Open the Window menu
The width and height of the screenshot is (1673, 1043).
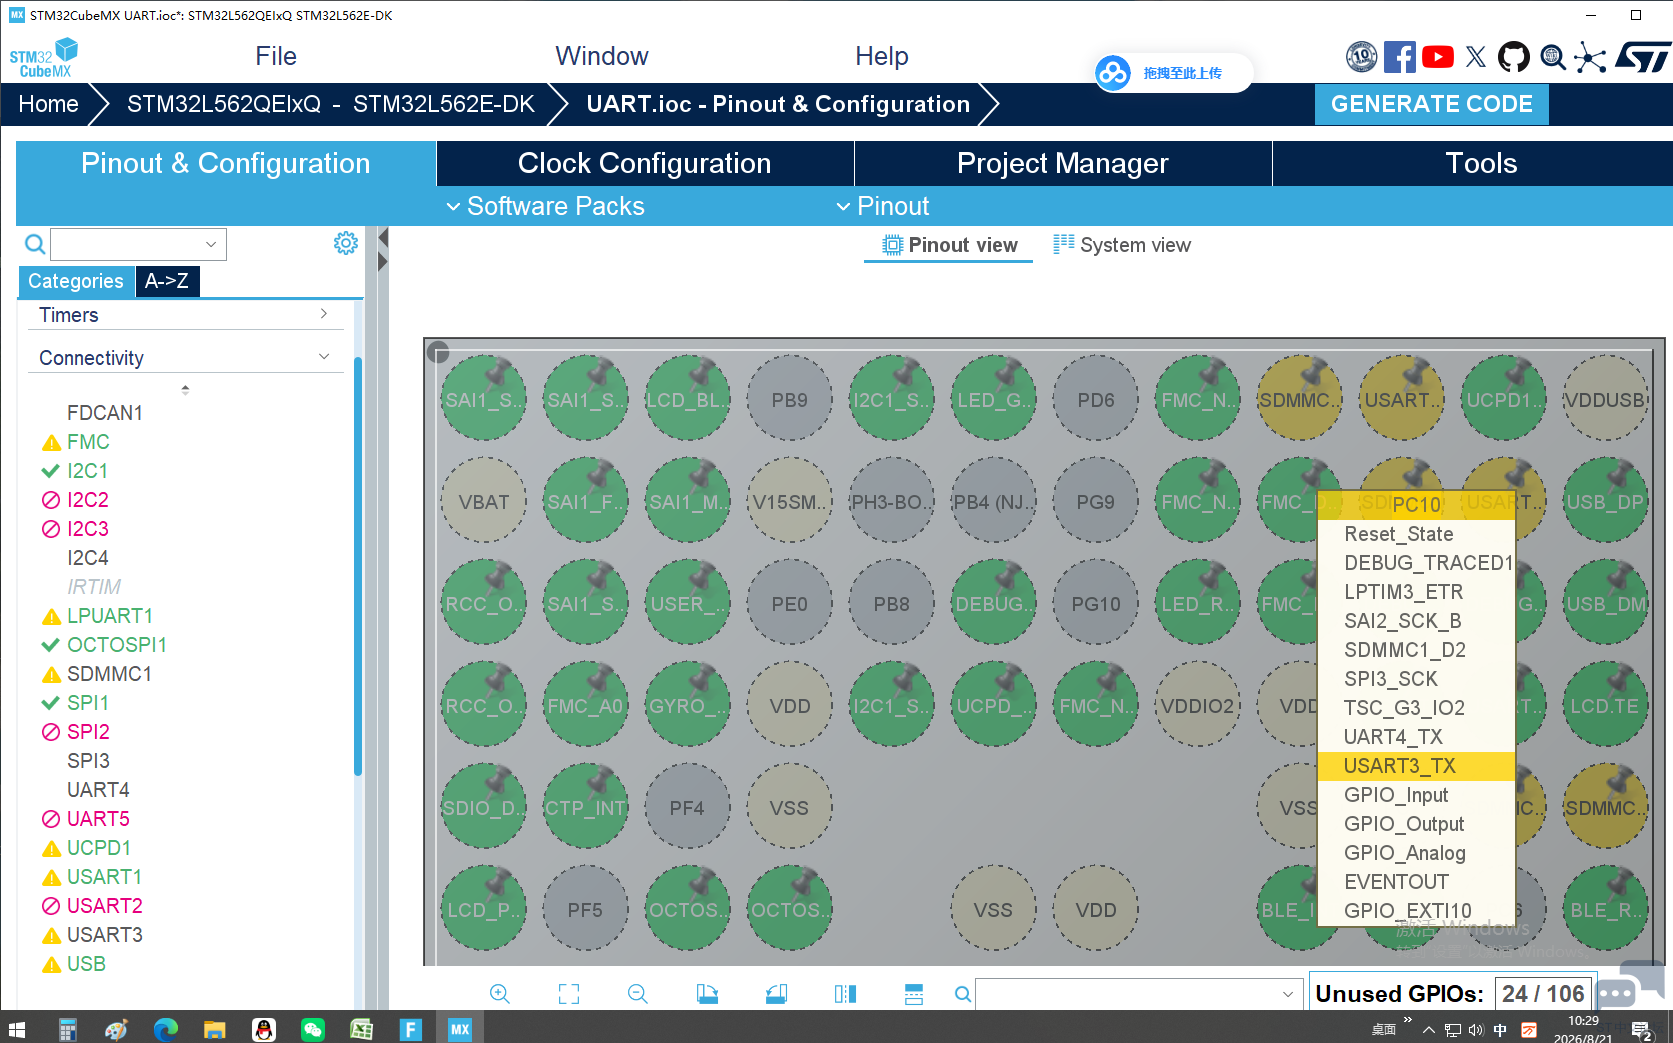click(602, 56)
